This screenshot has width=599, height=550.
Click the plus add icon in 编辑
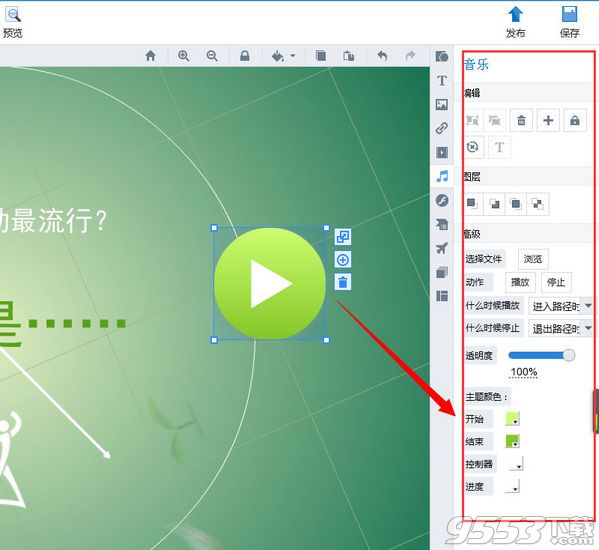pos(548,121)
